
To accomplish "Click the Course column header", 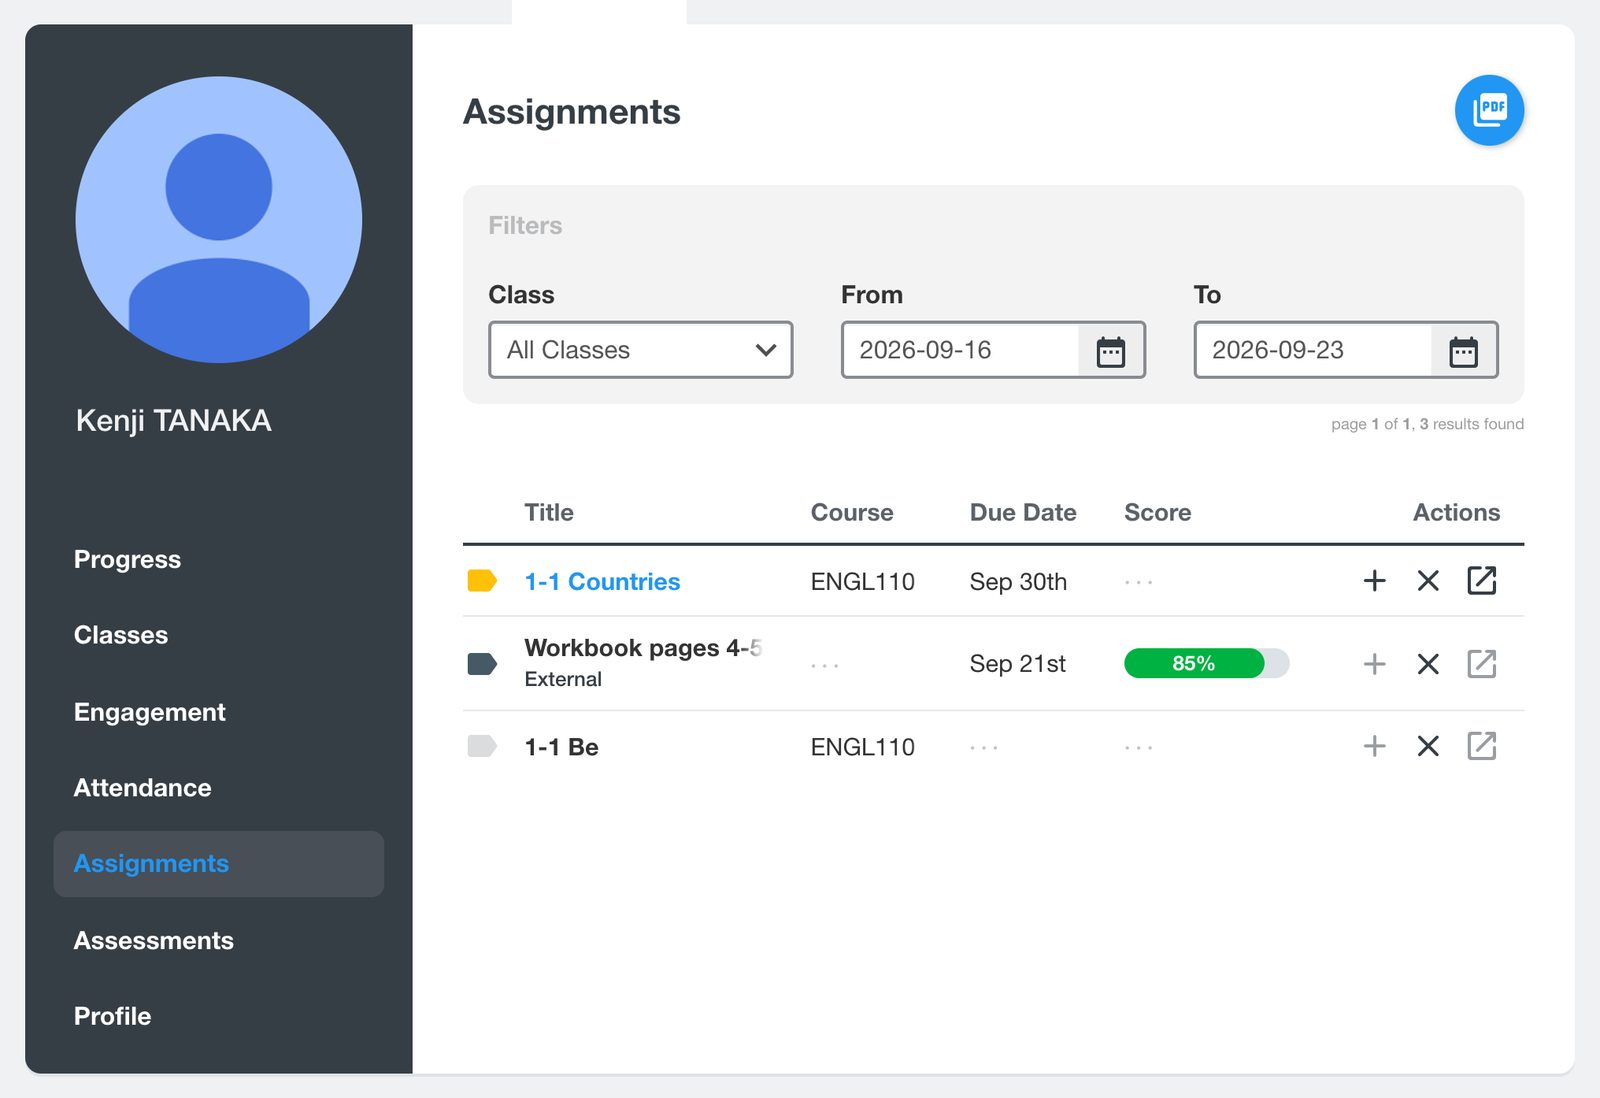I will [x=852, y=513].
